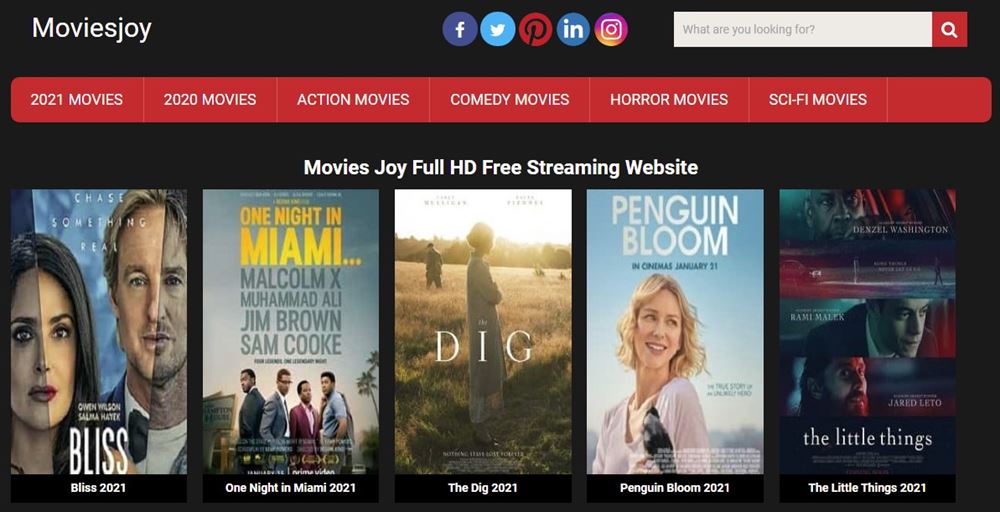Screen dimensions: 1000x512
Task: Open the Comedy Movies category
Action: [509, 100]
